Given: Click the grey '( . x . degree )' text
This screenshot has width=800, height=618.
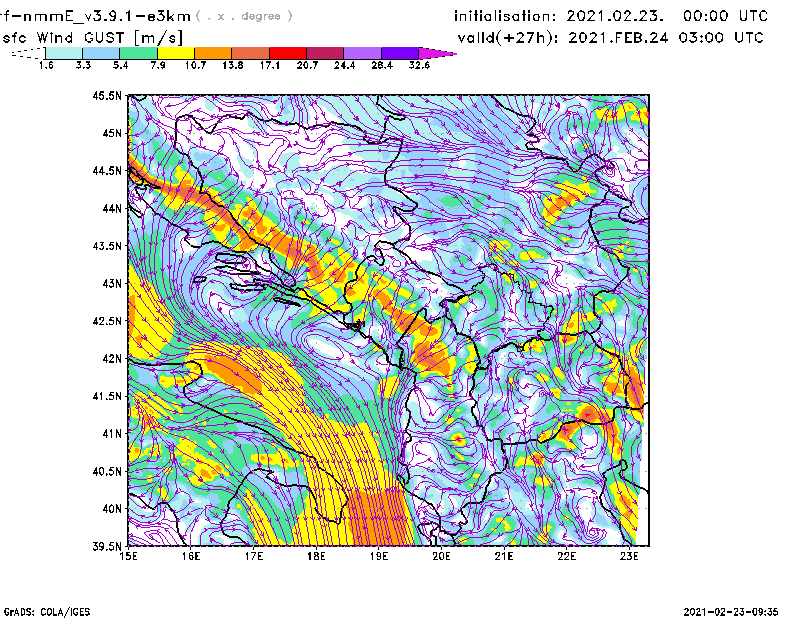Looking at the screenshot, I should (244, 16).
